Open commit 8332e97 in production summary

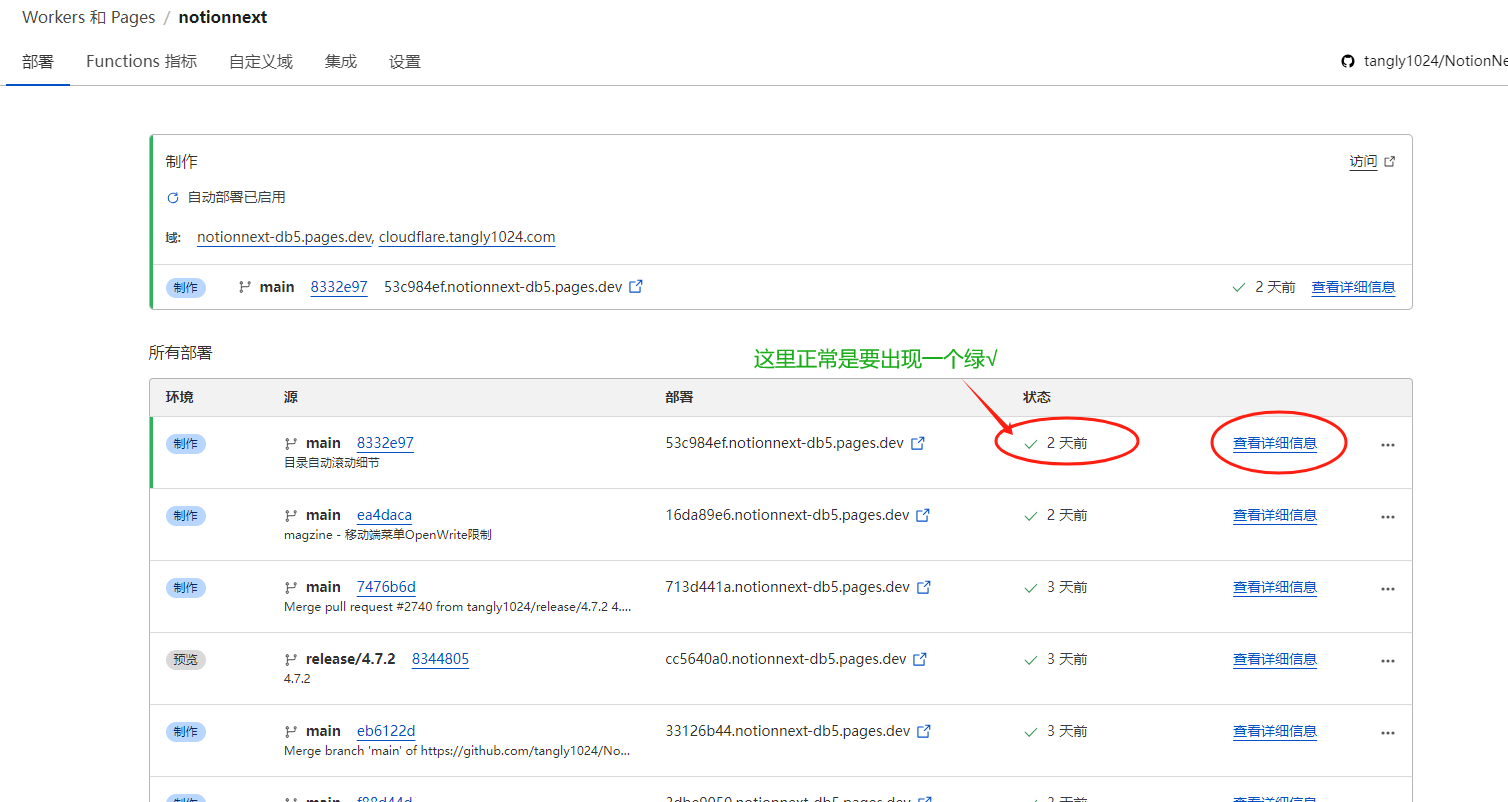(339, 287)
